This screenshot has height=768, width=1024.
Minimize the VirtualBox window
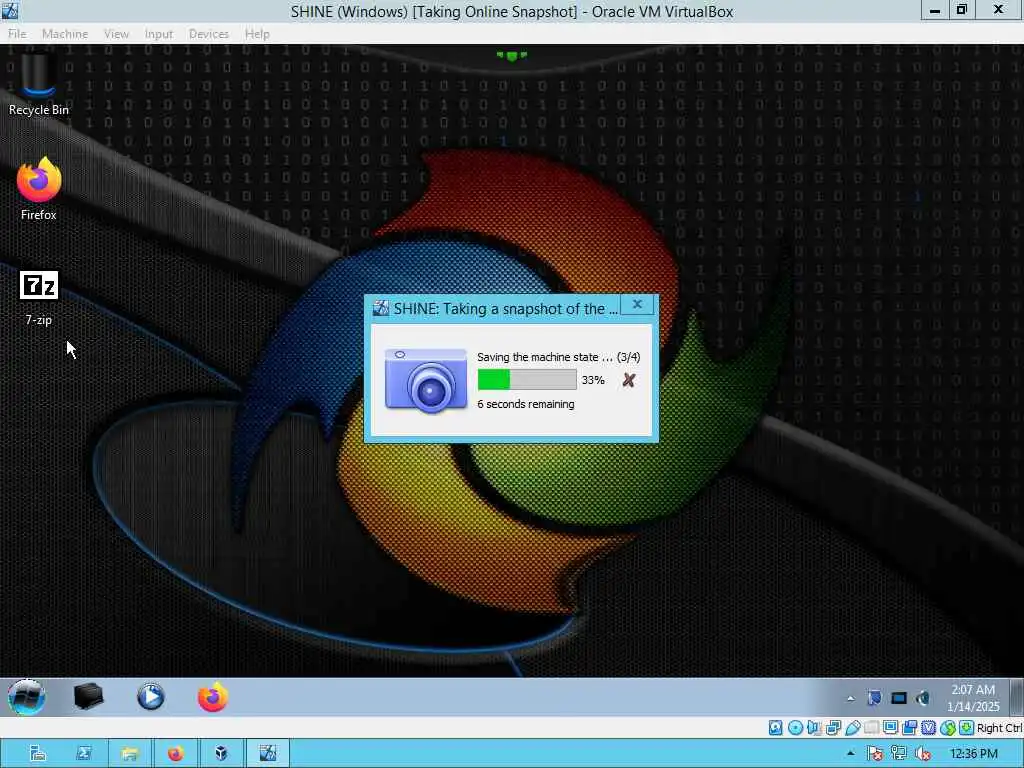[x=935, y=10]
